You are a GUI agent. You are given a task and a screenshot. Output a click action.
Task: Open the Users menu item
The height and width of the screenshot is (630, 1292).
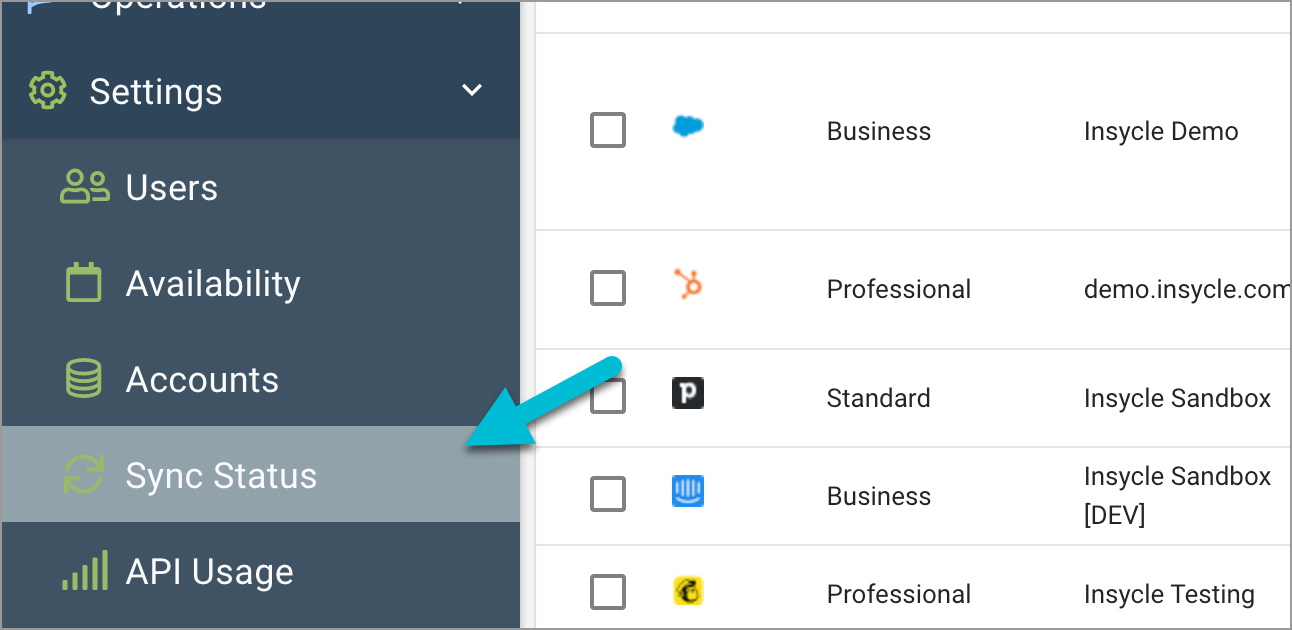tap(261, 187)
